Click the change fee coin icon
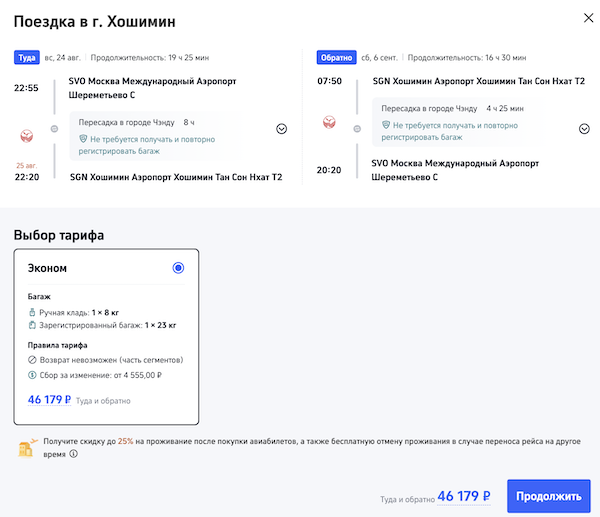 32,374
